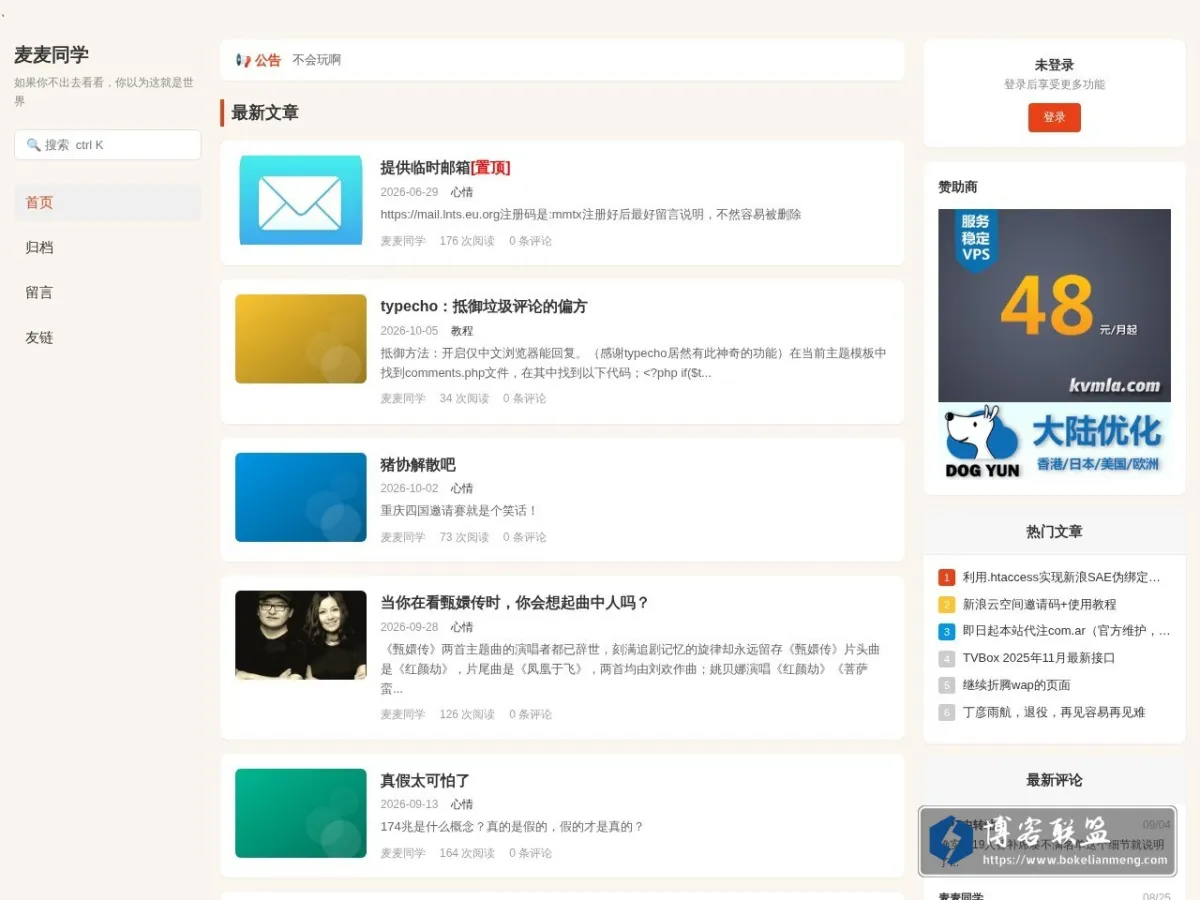Viewport: 1200px width, 900px height.
Task: Open hot article TVBox 2025年11月最新接口
Action: point(1039,658)
